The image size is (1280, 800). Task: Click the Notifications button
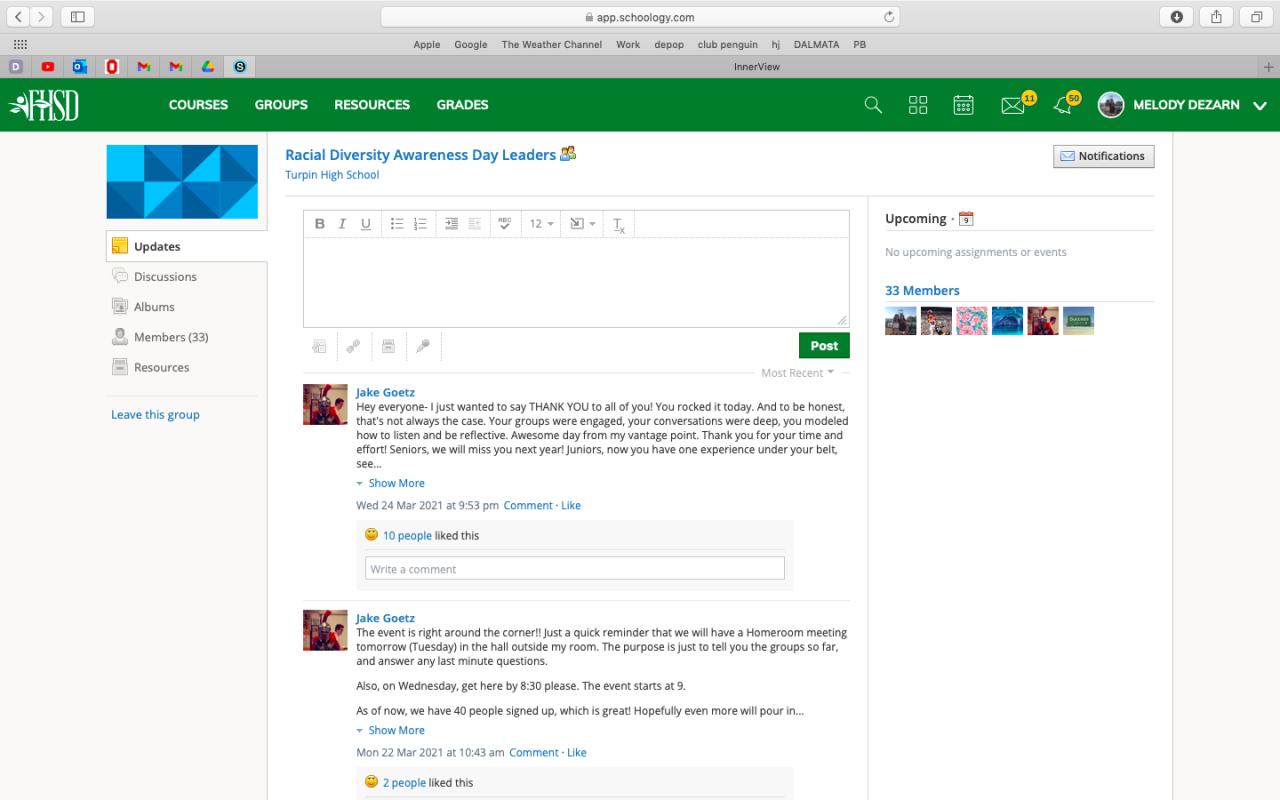click(1104, 156)
